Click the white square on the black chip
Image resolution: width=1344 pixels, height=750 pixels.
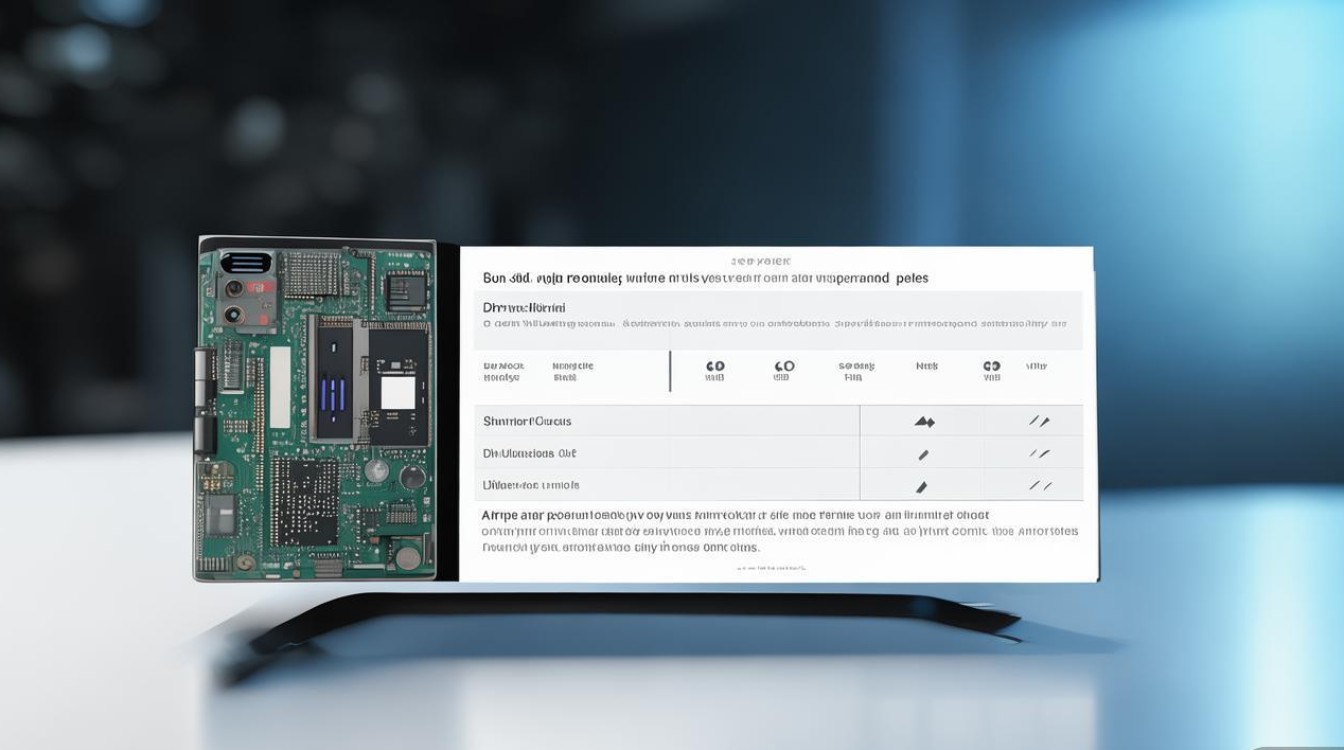[397, 393]
